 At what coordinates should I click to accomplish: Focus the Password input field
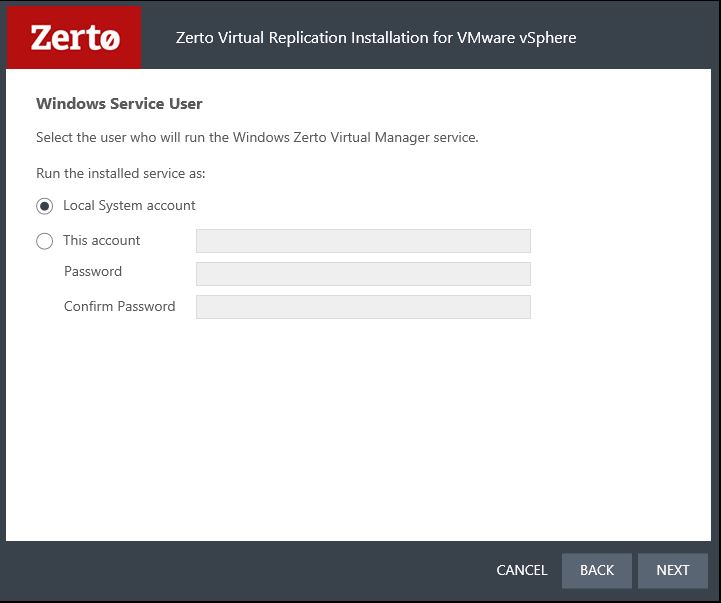click(x=363, y=274)
